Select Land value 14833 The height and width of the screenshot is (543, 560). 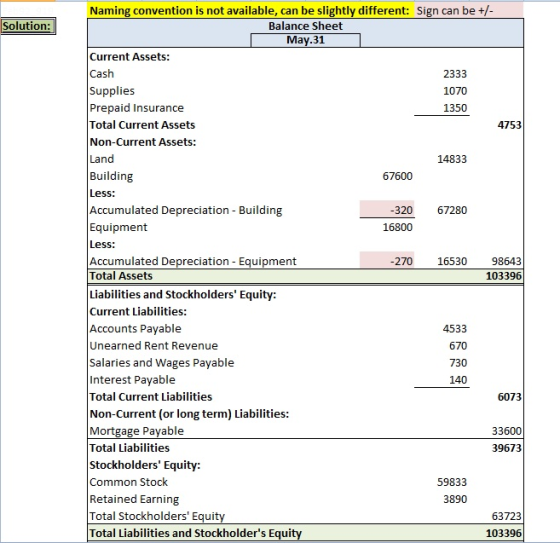tap(452, 159)
